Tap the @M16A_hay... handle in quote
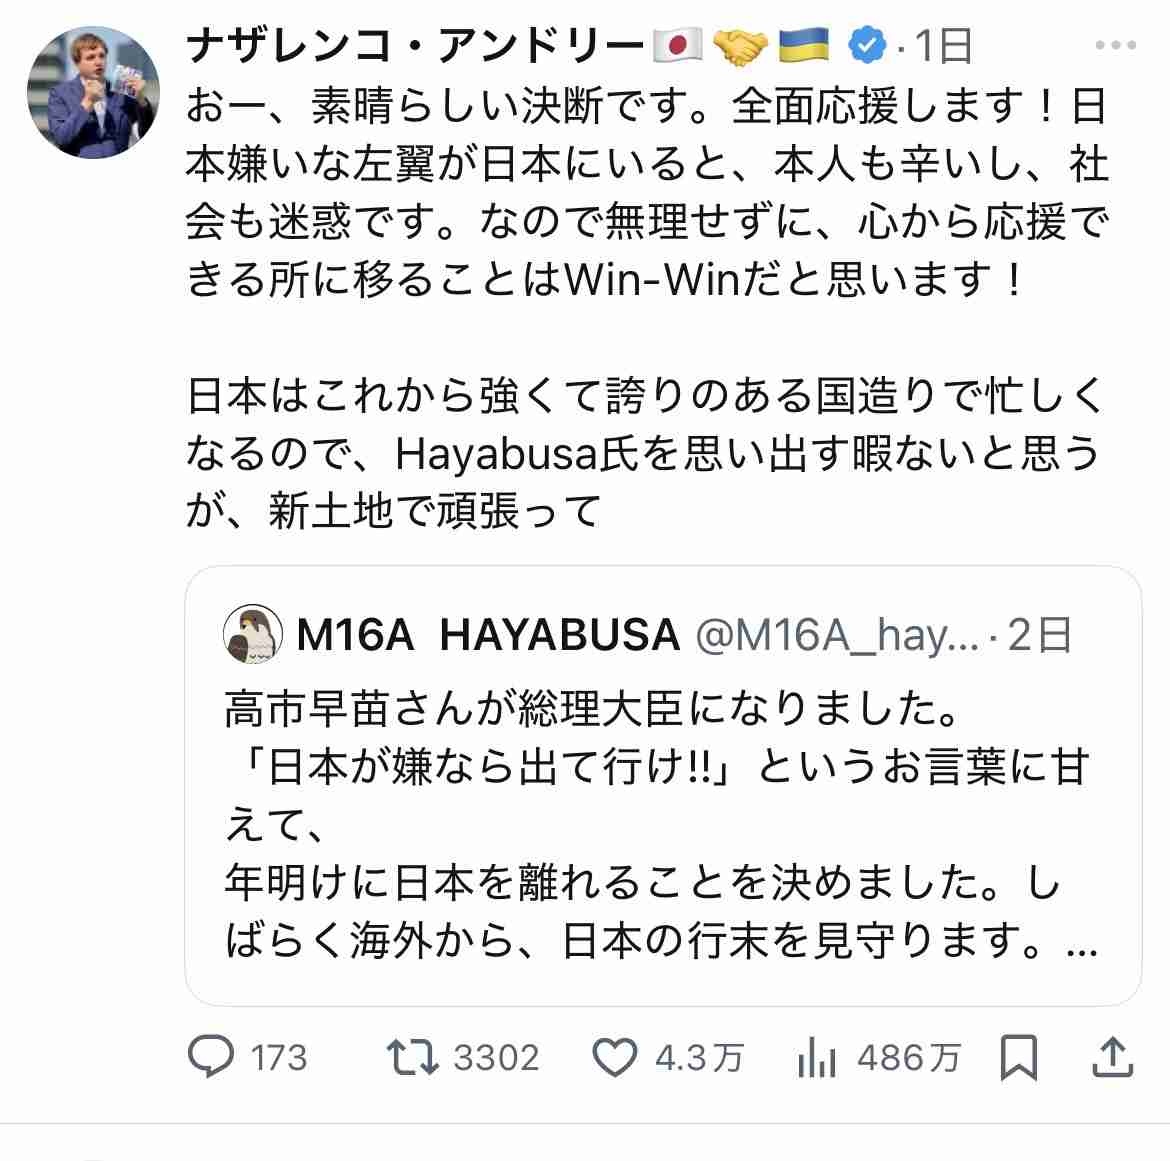 click(836, 635)
